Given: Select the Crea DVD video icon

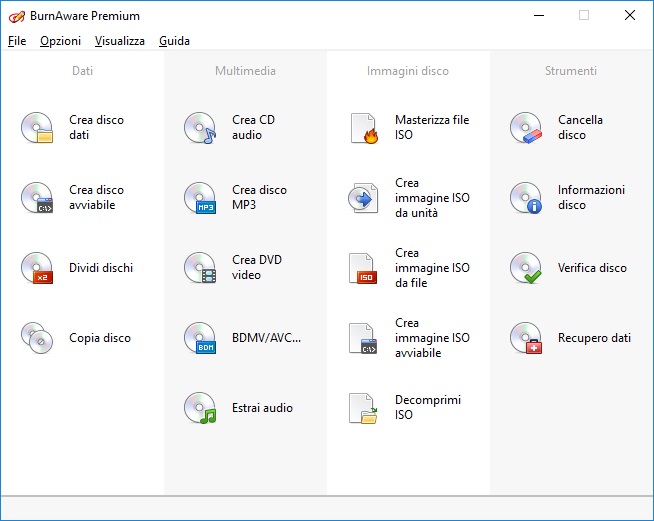Looking at the screenshot, I should (x=200, y=268).
